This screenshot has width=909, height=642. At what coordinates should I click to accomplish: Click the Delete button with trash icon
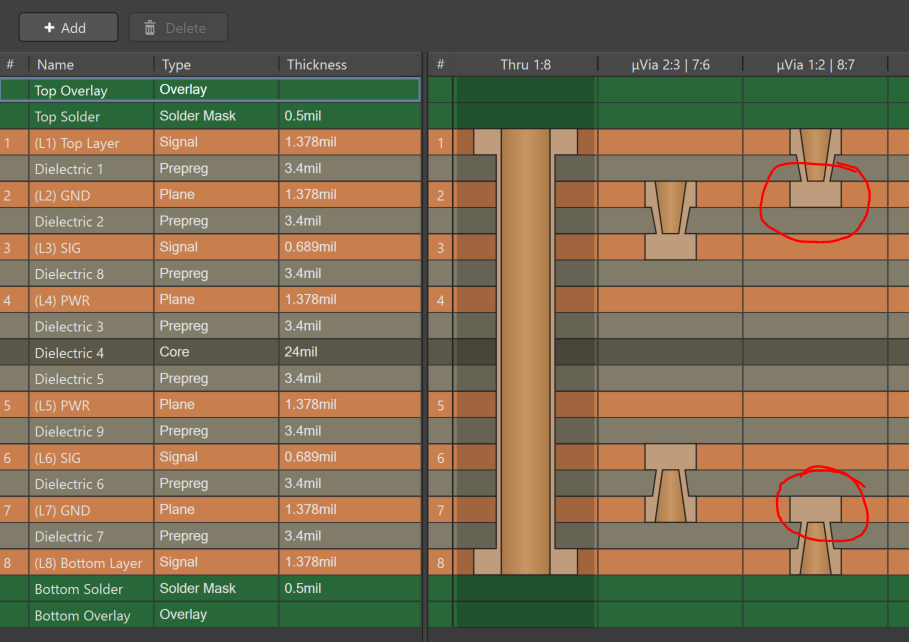coord(178,28)
